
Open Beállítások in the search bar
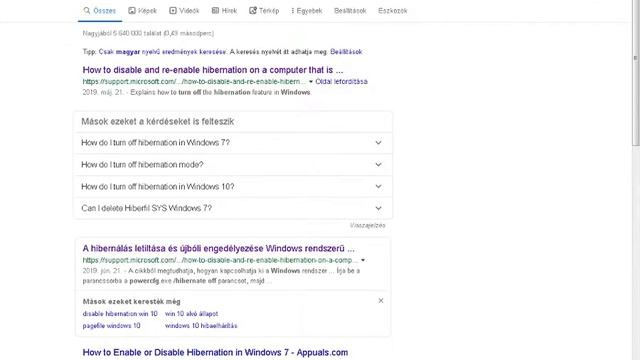click(x=350, y=11)
